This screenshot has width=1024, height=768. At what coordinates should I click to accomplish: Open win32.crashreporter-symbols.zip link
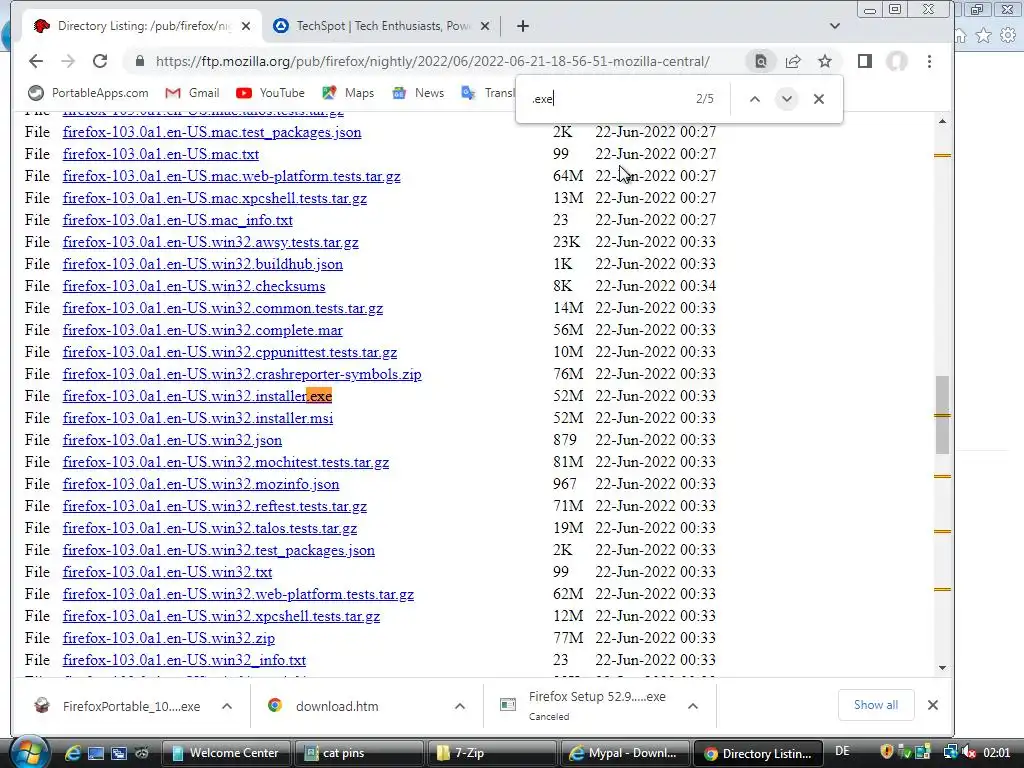pyautogui.click(x=242, y=374)
